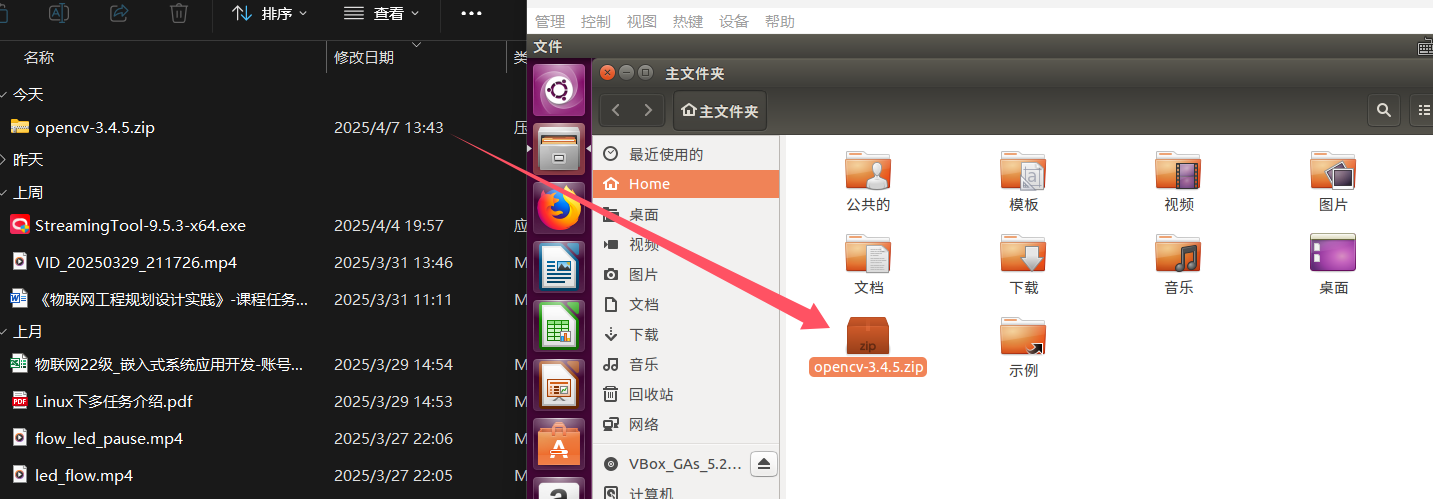The width and height of the screenshot is (1433, 499).
Task: Open the 查看 view dropdown
Action: tap(381, 13)
